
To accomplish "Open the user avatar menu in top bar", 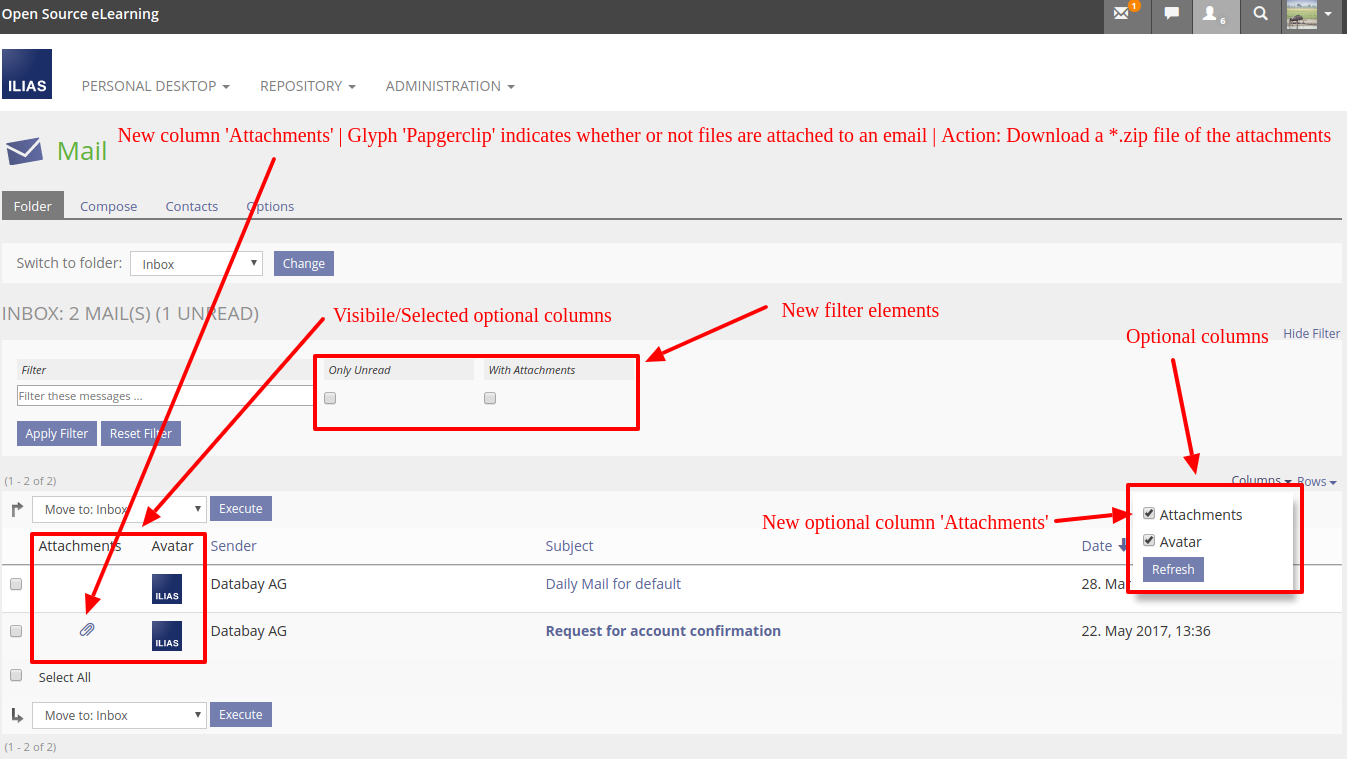I will tap(1310, 15).
